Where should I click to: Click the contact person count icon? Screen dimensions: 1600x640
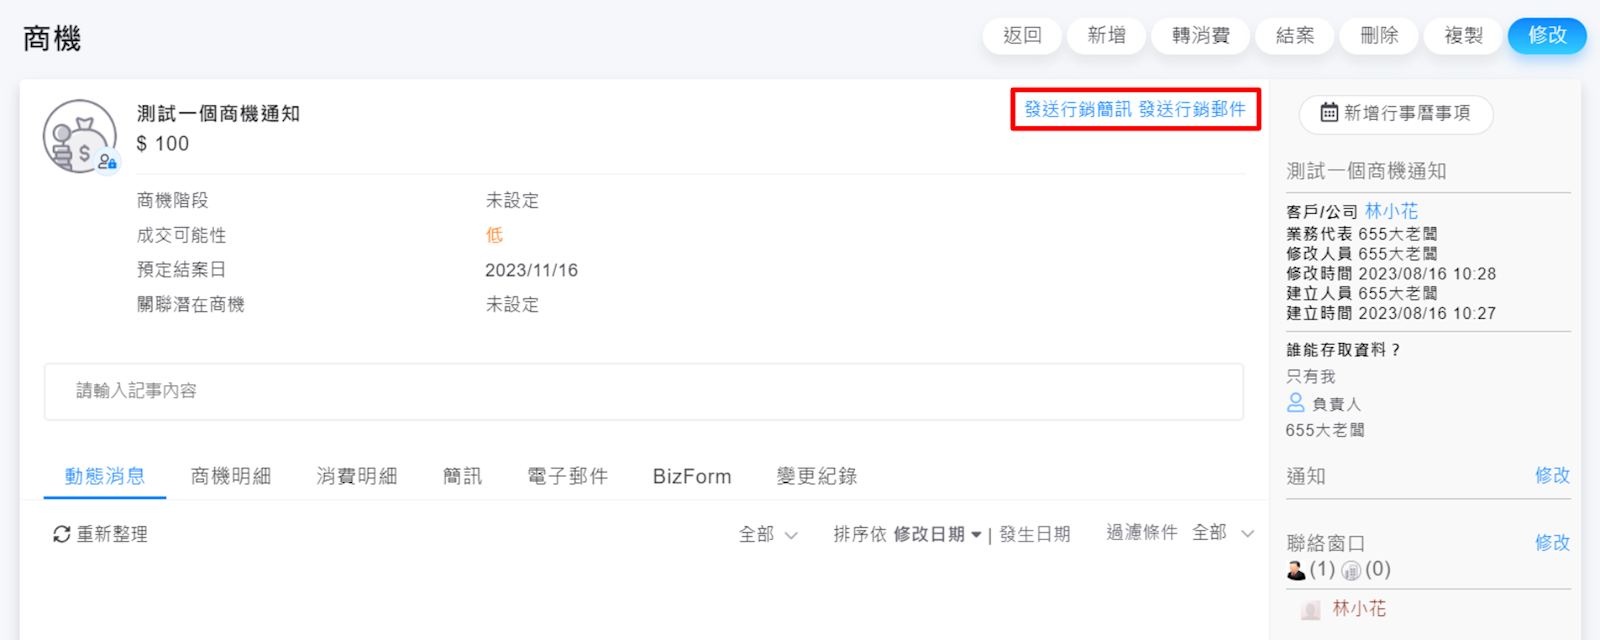click(x=1296, y=570)
